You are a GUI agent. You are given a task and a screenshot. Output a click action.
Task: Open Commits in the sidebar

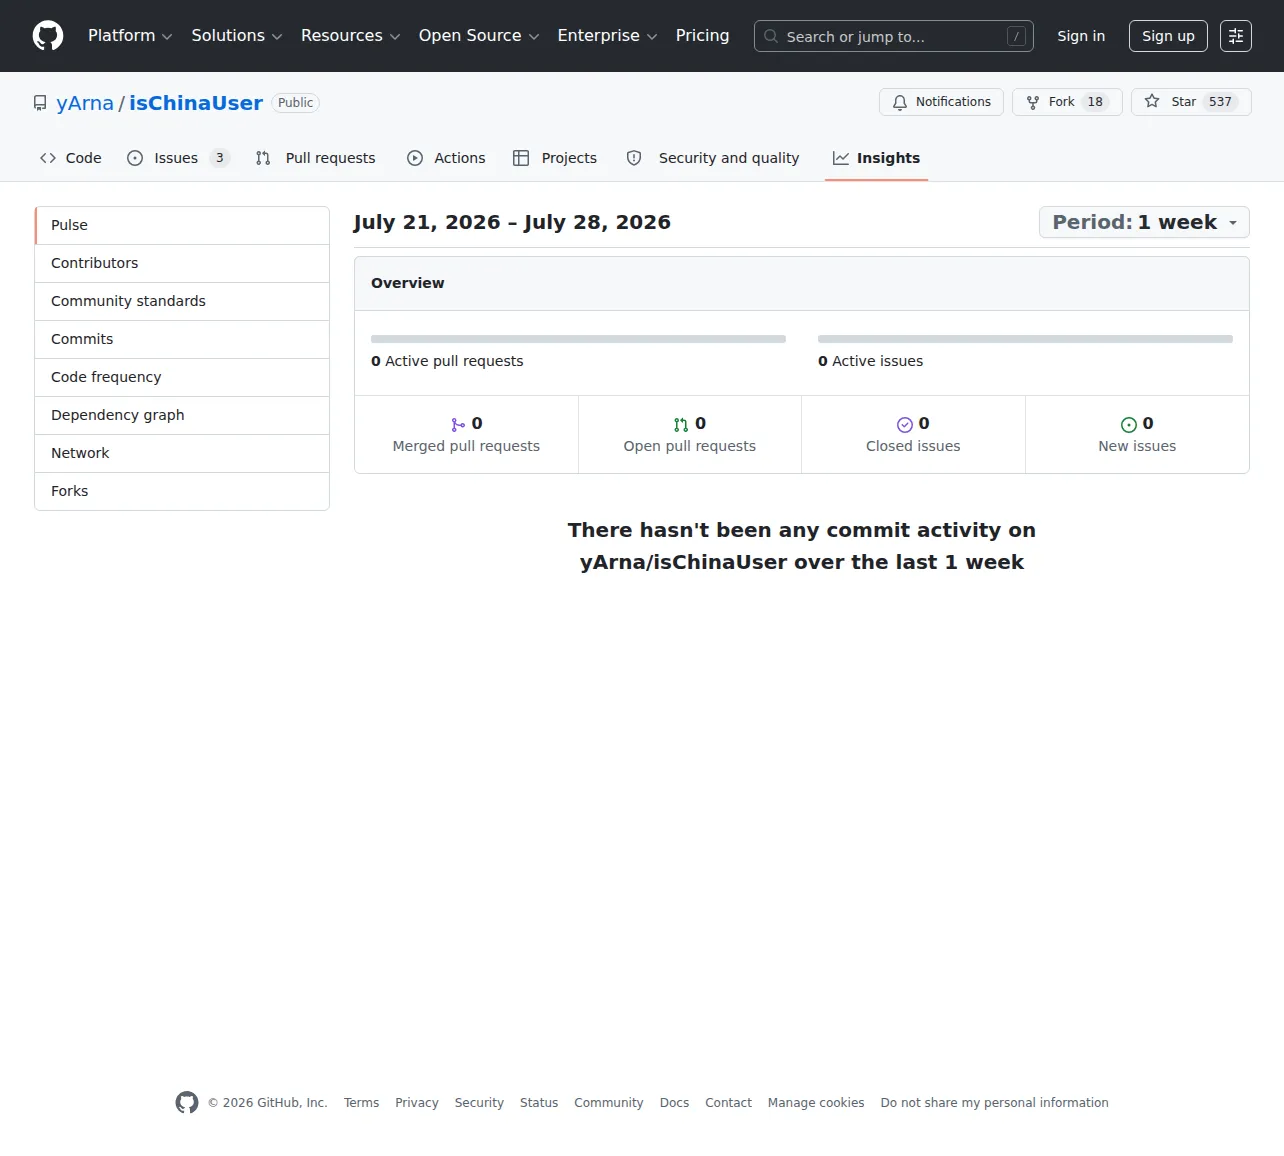tap(182, 339)
